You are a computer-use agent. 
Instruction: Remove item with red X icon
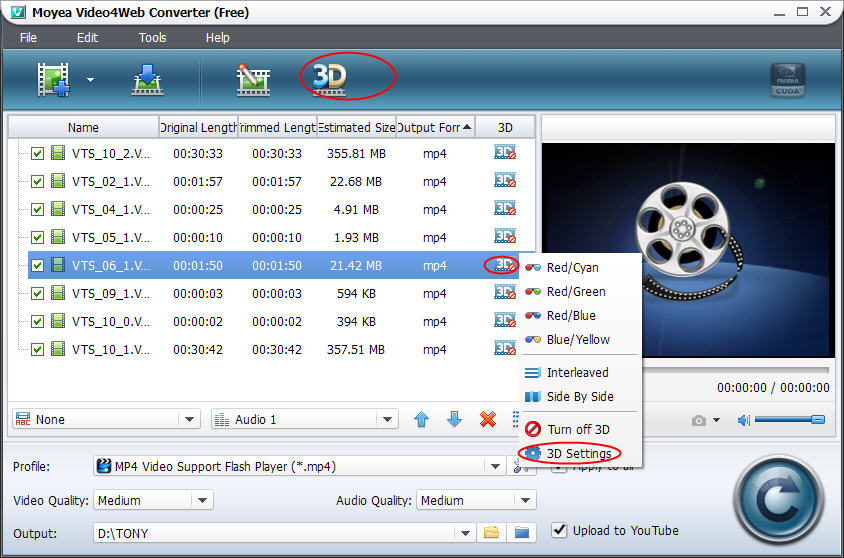pos(488,419)
